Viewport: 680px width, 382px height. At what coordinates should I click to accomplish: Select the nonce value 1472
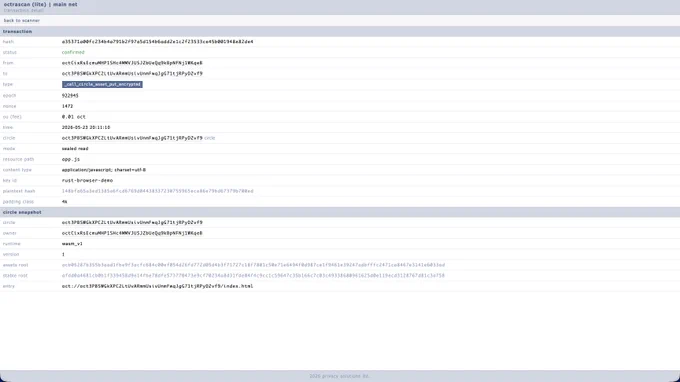coord(67,106)
